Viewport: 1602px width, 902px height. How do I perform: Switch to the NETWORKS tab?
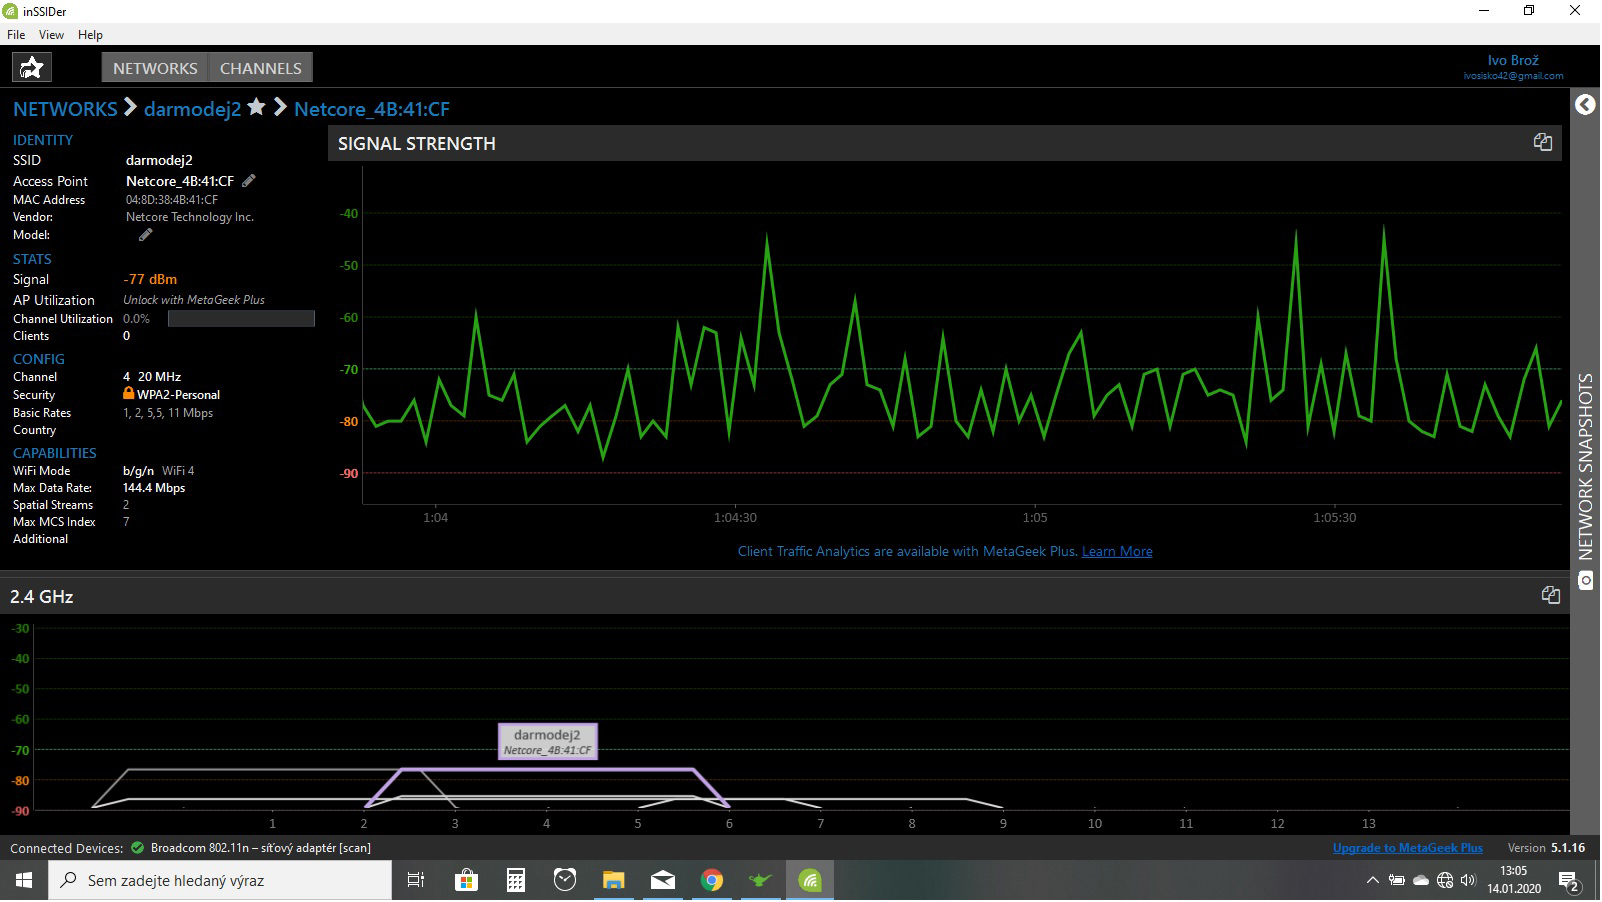coord(155,68)
